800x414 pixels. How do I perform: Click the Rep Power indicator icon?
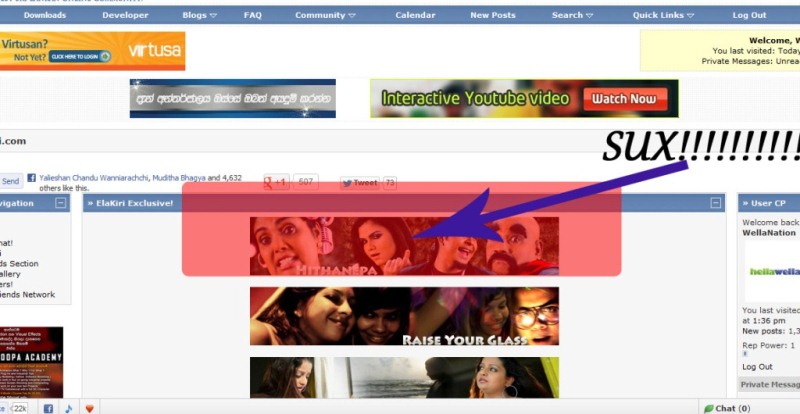(744, 354)
